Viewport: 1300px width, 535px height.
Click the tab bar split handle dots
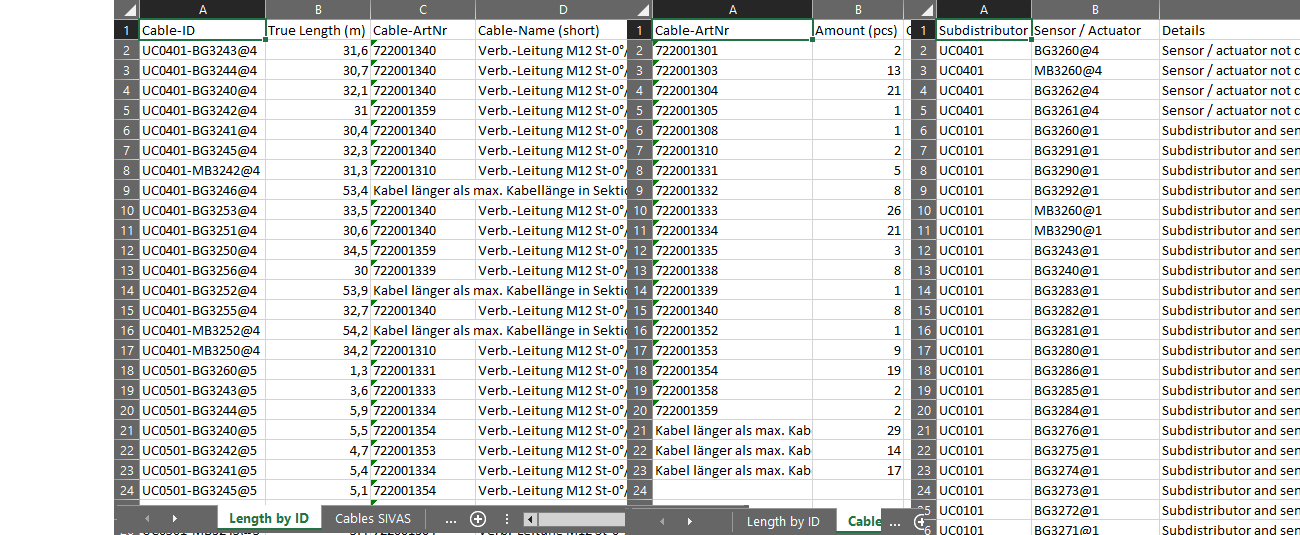pos(506,519)
